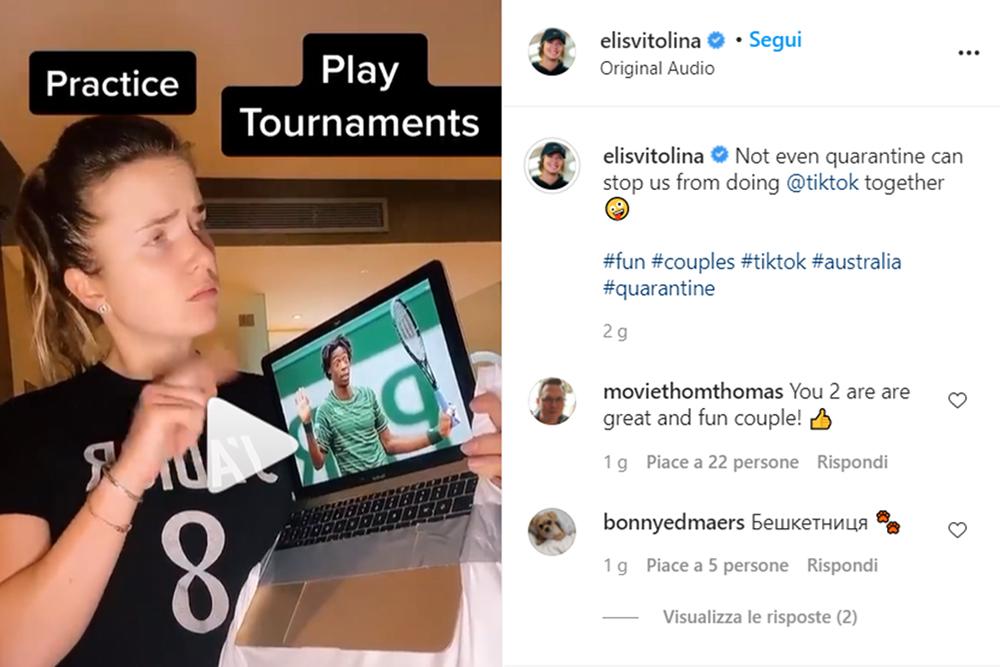
Task: Open the #quarantine hashtag
Action: tap(659, 288)
